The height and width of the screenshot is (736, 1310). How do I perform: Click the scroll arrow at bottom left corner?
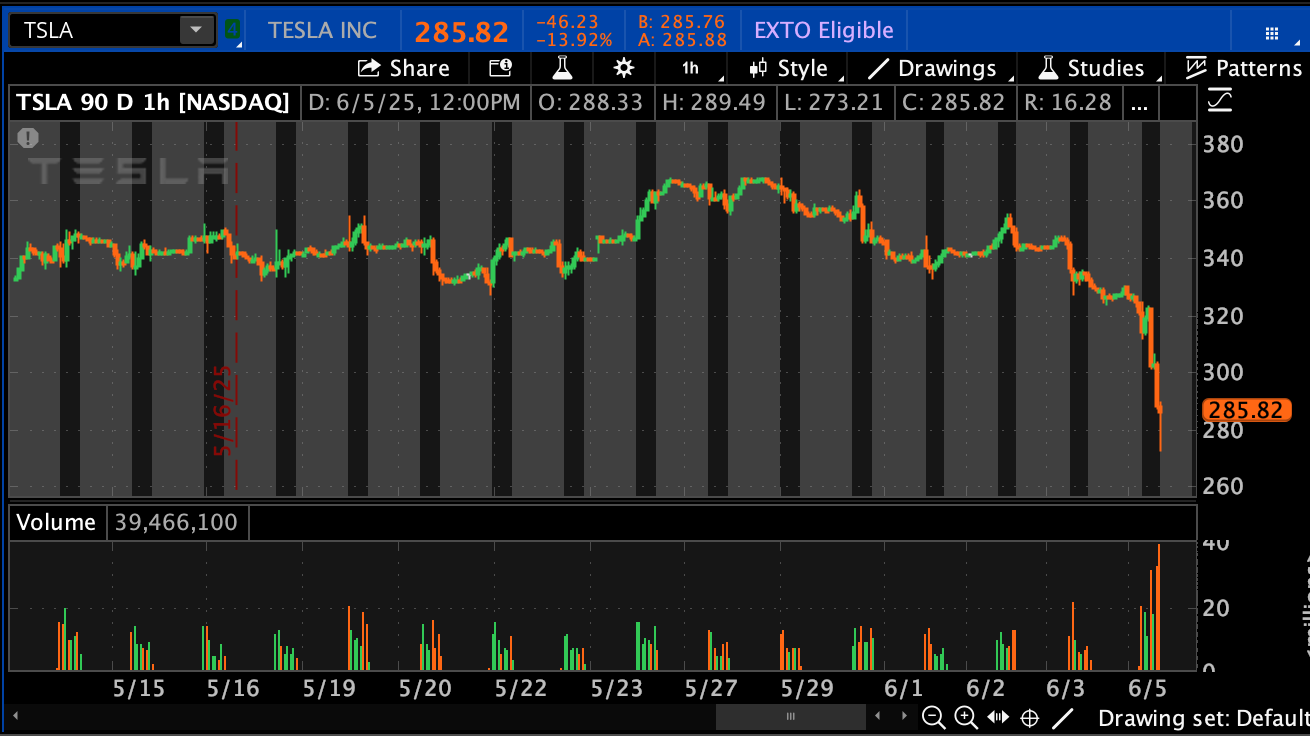[x=17, y=716]
